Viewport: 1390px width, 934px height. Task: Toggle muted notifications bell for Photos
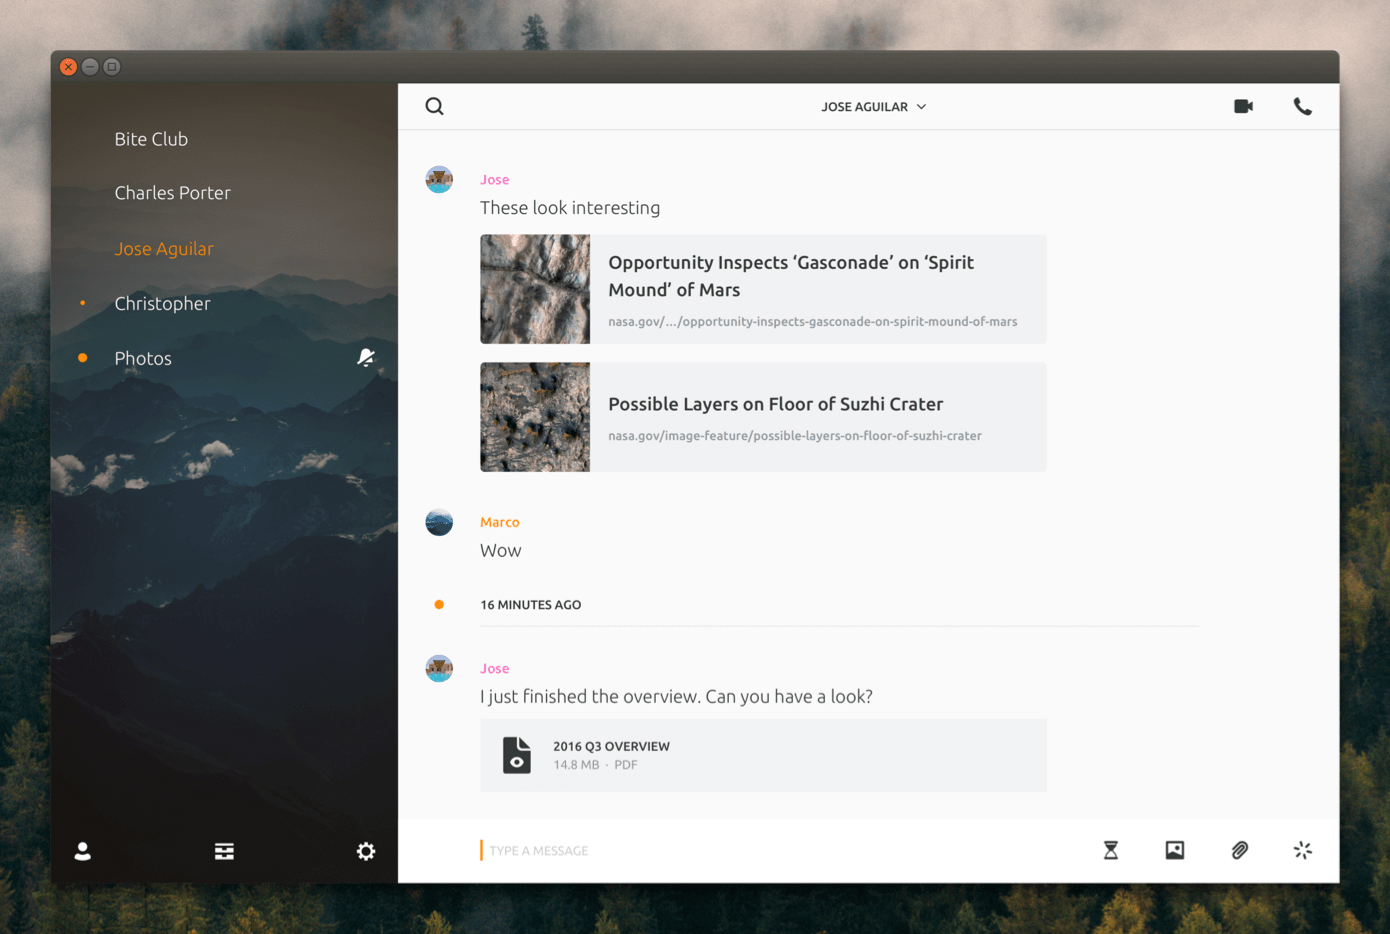point(366,358)
